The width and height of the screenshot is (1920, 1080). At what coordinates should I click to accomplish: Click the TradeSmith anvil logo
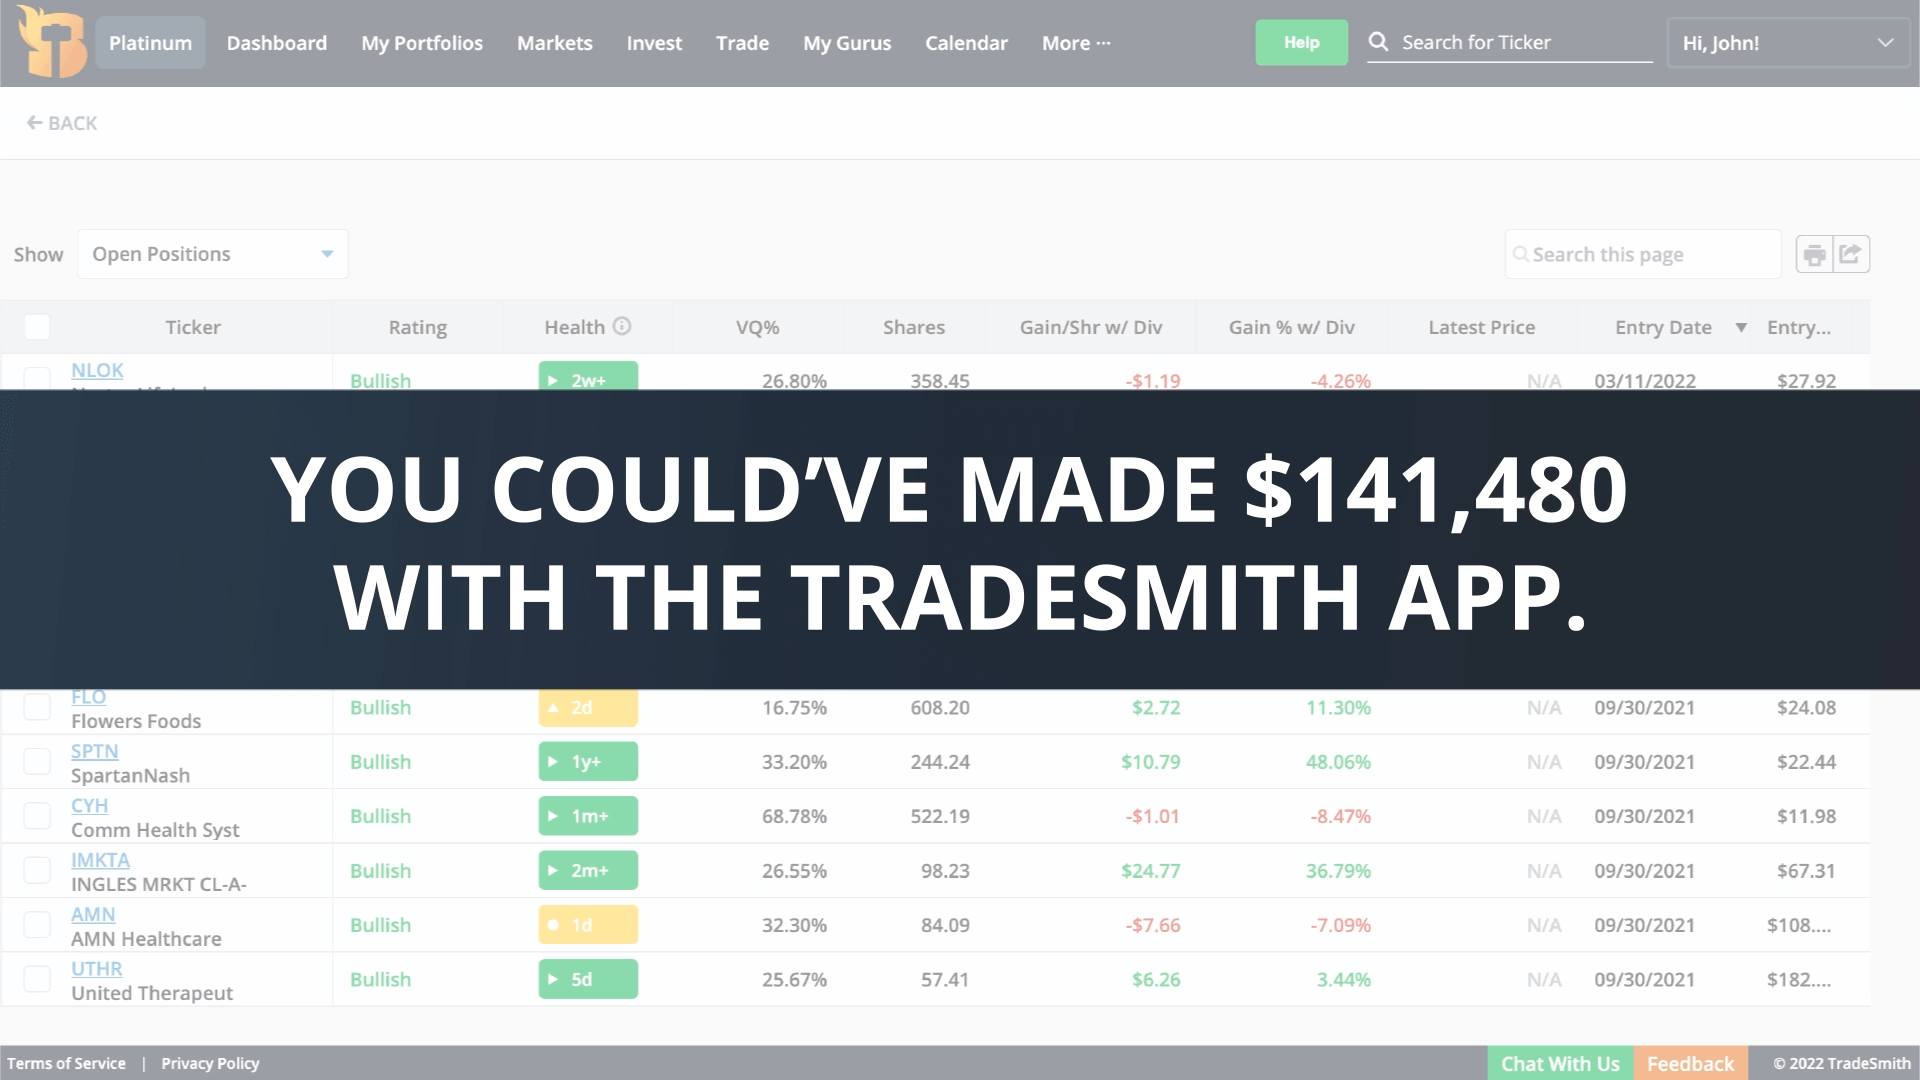52,42
